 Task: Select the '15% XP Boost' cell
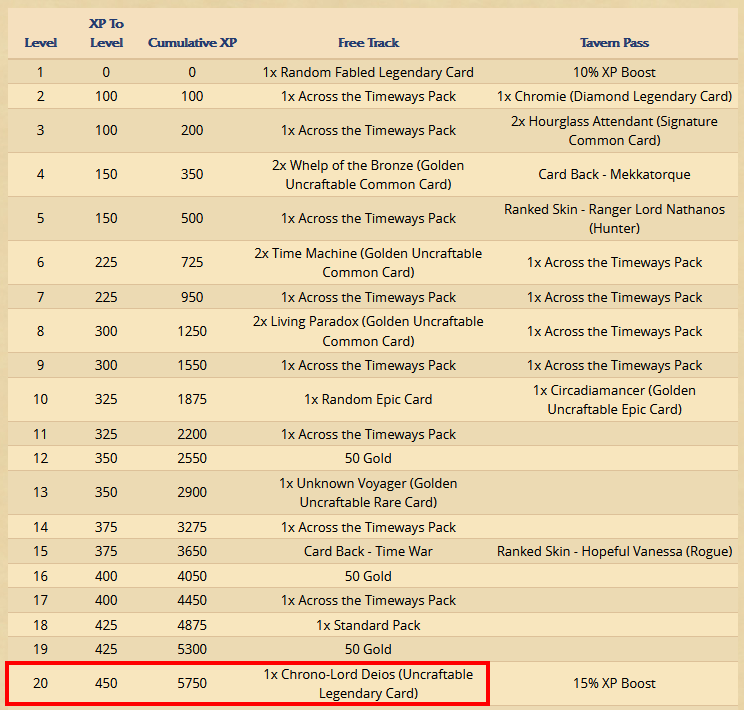[614, 683]
